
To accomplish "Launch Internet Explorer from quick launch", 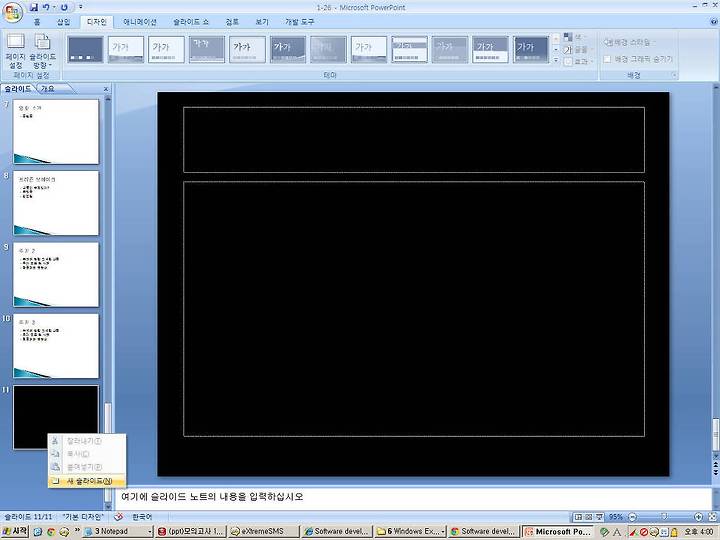I will click(x=38, y=532).
